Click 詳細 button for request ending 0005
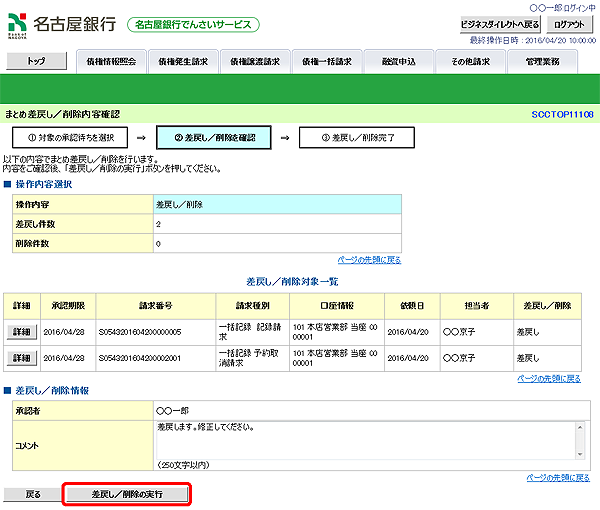Screen dimensions: 600x510 (22, 332)
